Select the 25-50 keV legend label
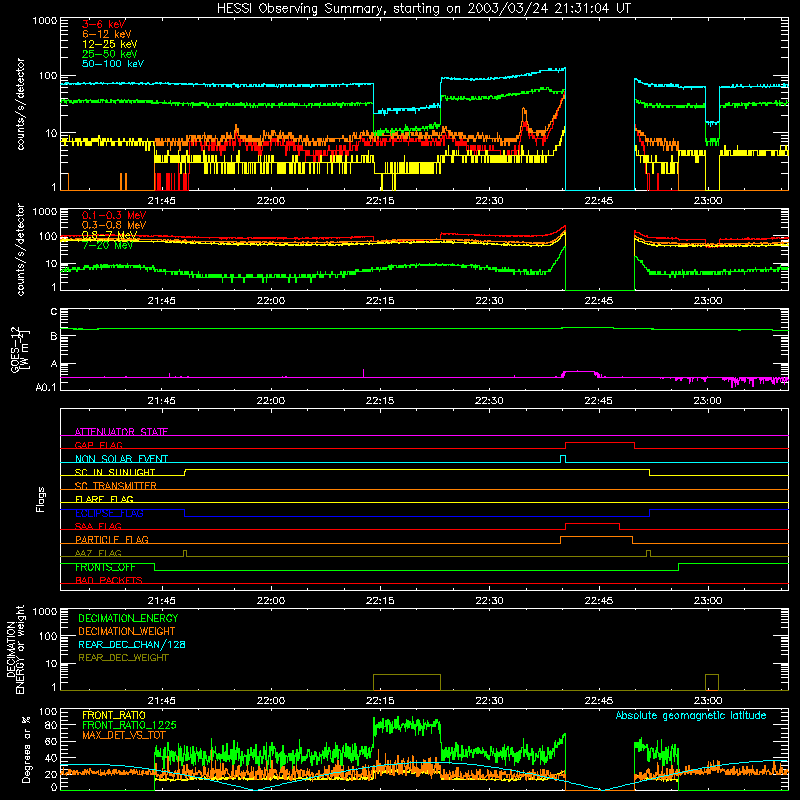This screenshot has height=800, width=800. click(x=110, y=54)
